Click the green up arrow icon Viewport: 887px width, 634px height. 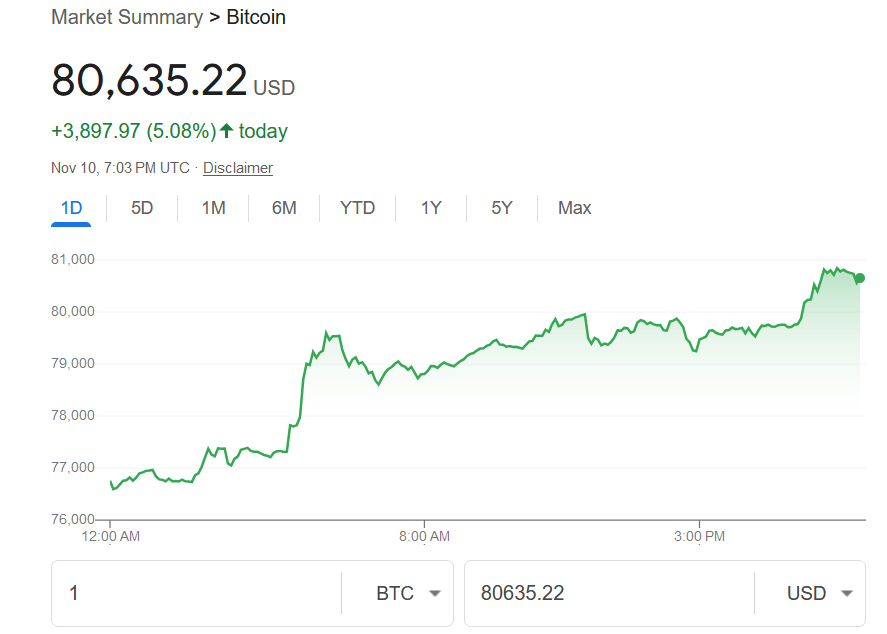(226, 131)
